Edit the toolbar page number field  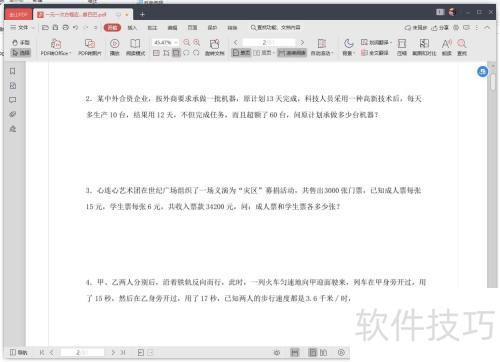(269, 42)
